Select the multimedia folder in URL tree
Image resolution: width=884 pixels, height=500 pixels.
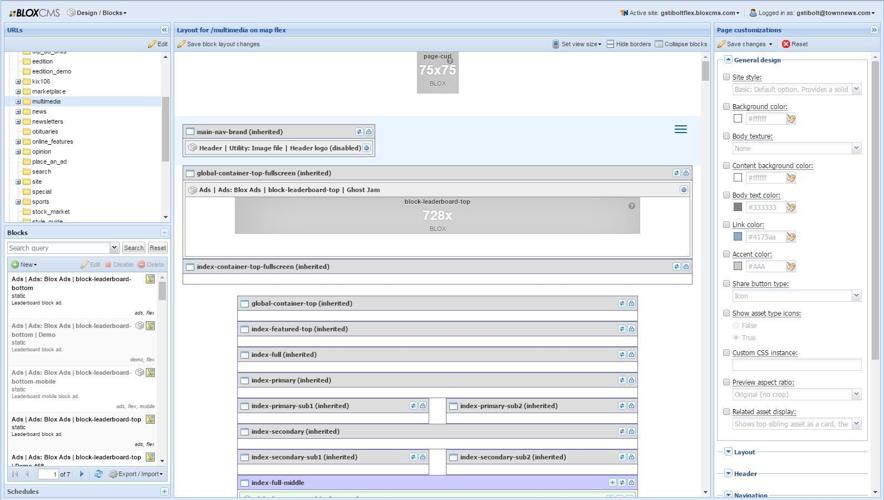(46, 101)
